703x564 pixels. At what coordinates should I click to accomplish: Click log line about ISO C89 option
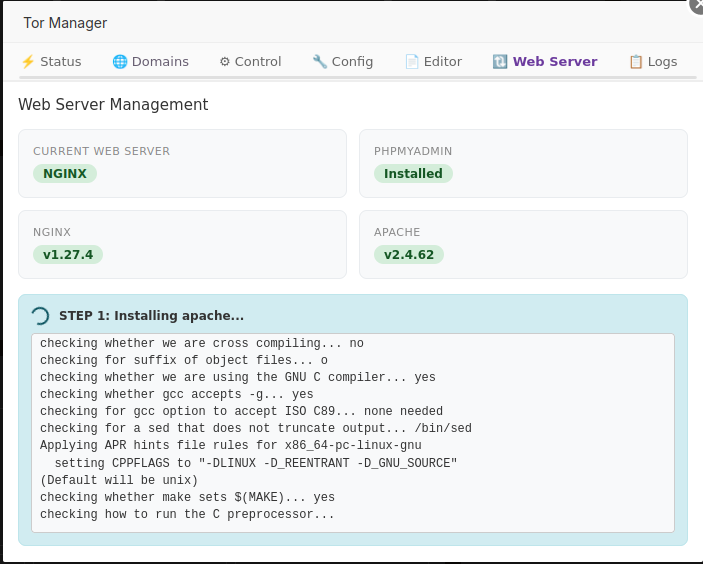pyautogui.click(x=241, y=412)
